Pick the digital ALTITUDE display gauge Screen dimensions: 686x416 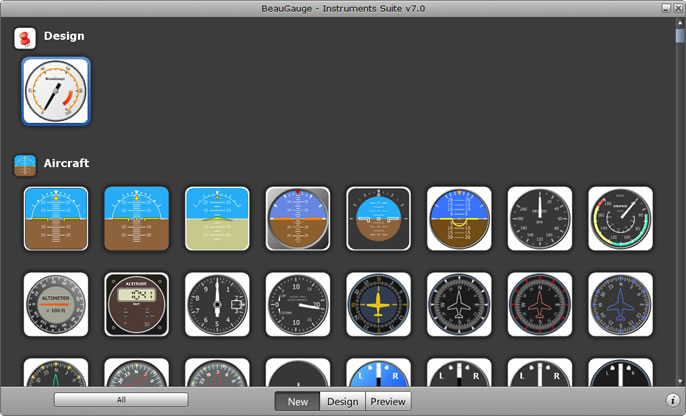click(x=136, y=304)
